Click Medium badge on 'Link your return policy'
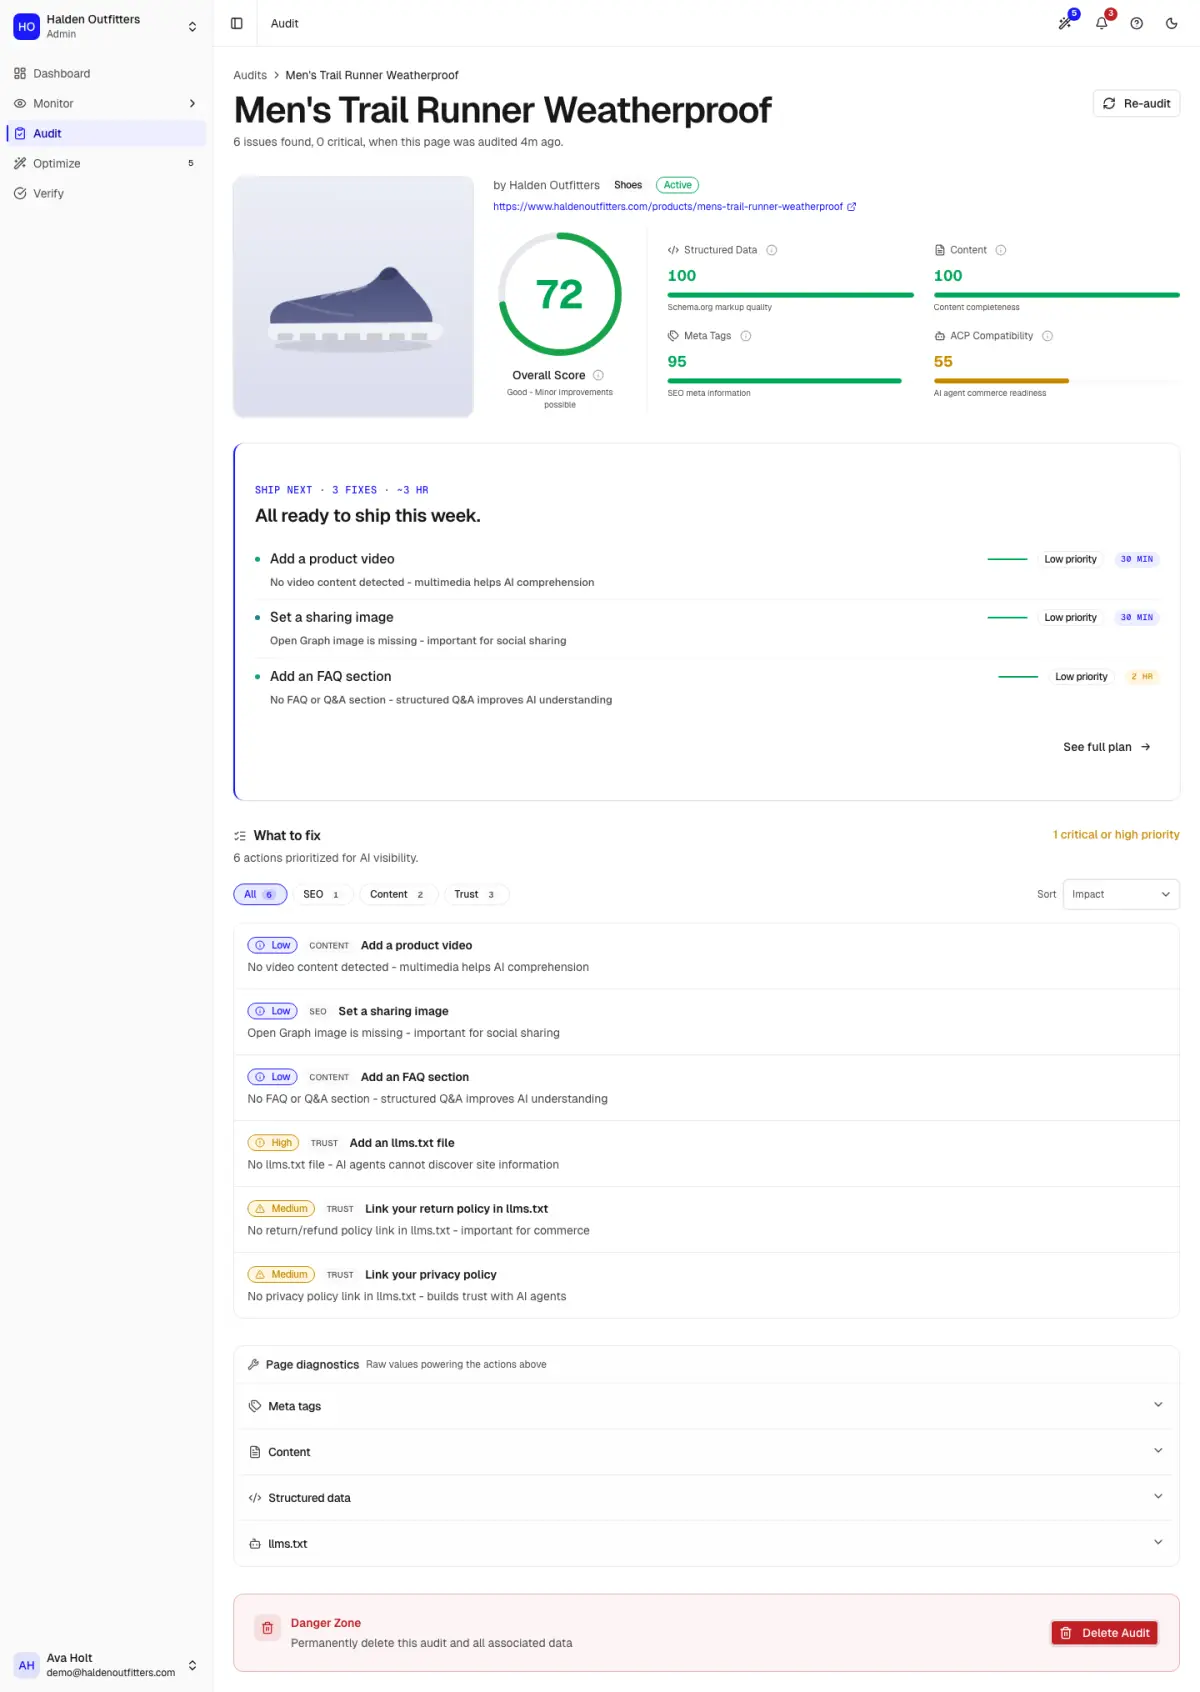This screenshot has width=1200, height=1692. tap(281, 1209)
